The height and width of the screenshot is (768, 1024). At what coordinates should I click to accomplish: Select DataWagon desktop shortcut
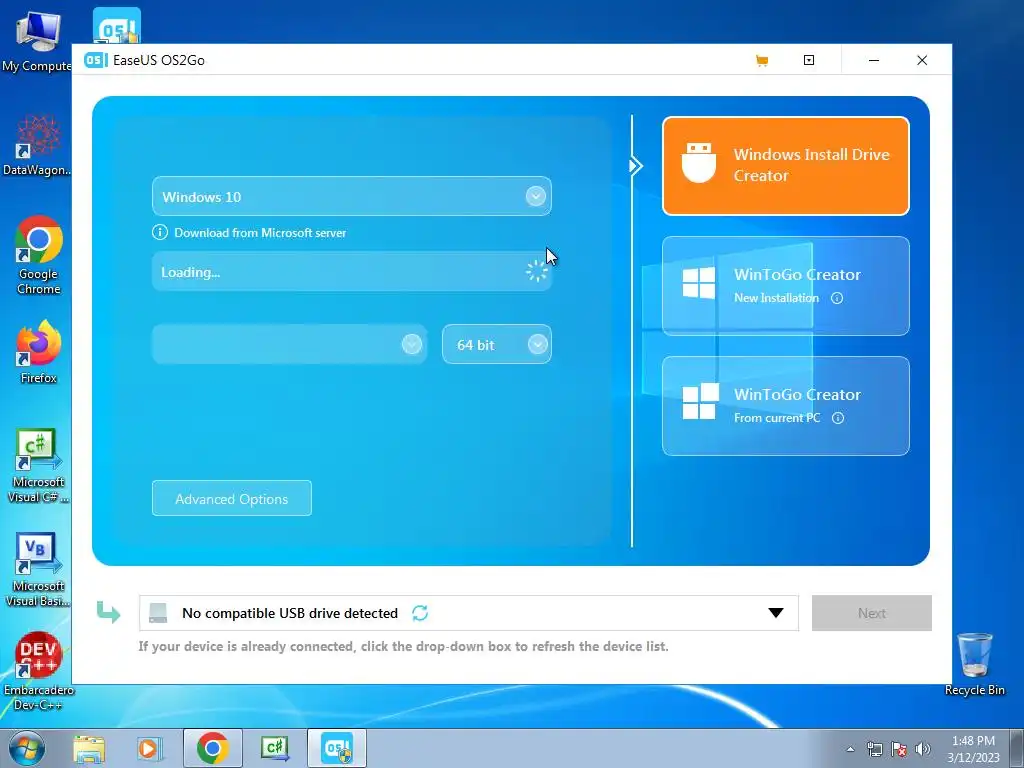(37, 145)
